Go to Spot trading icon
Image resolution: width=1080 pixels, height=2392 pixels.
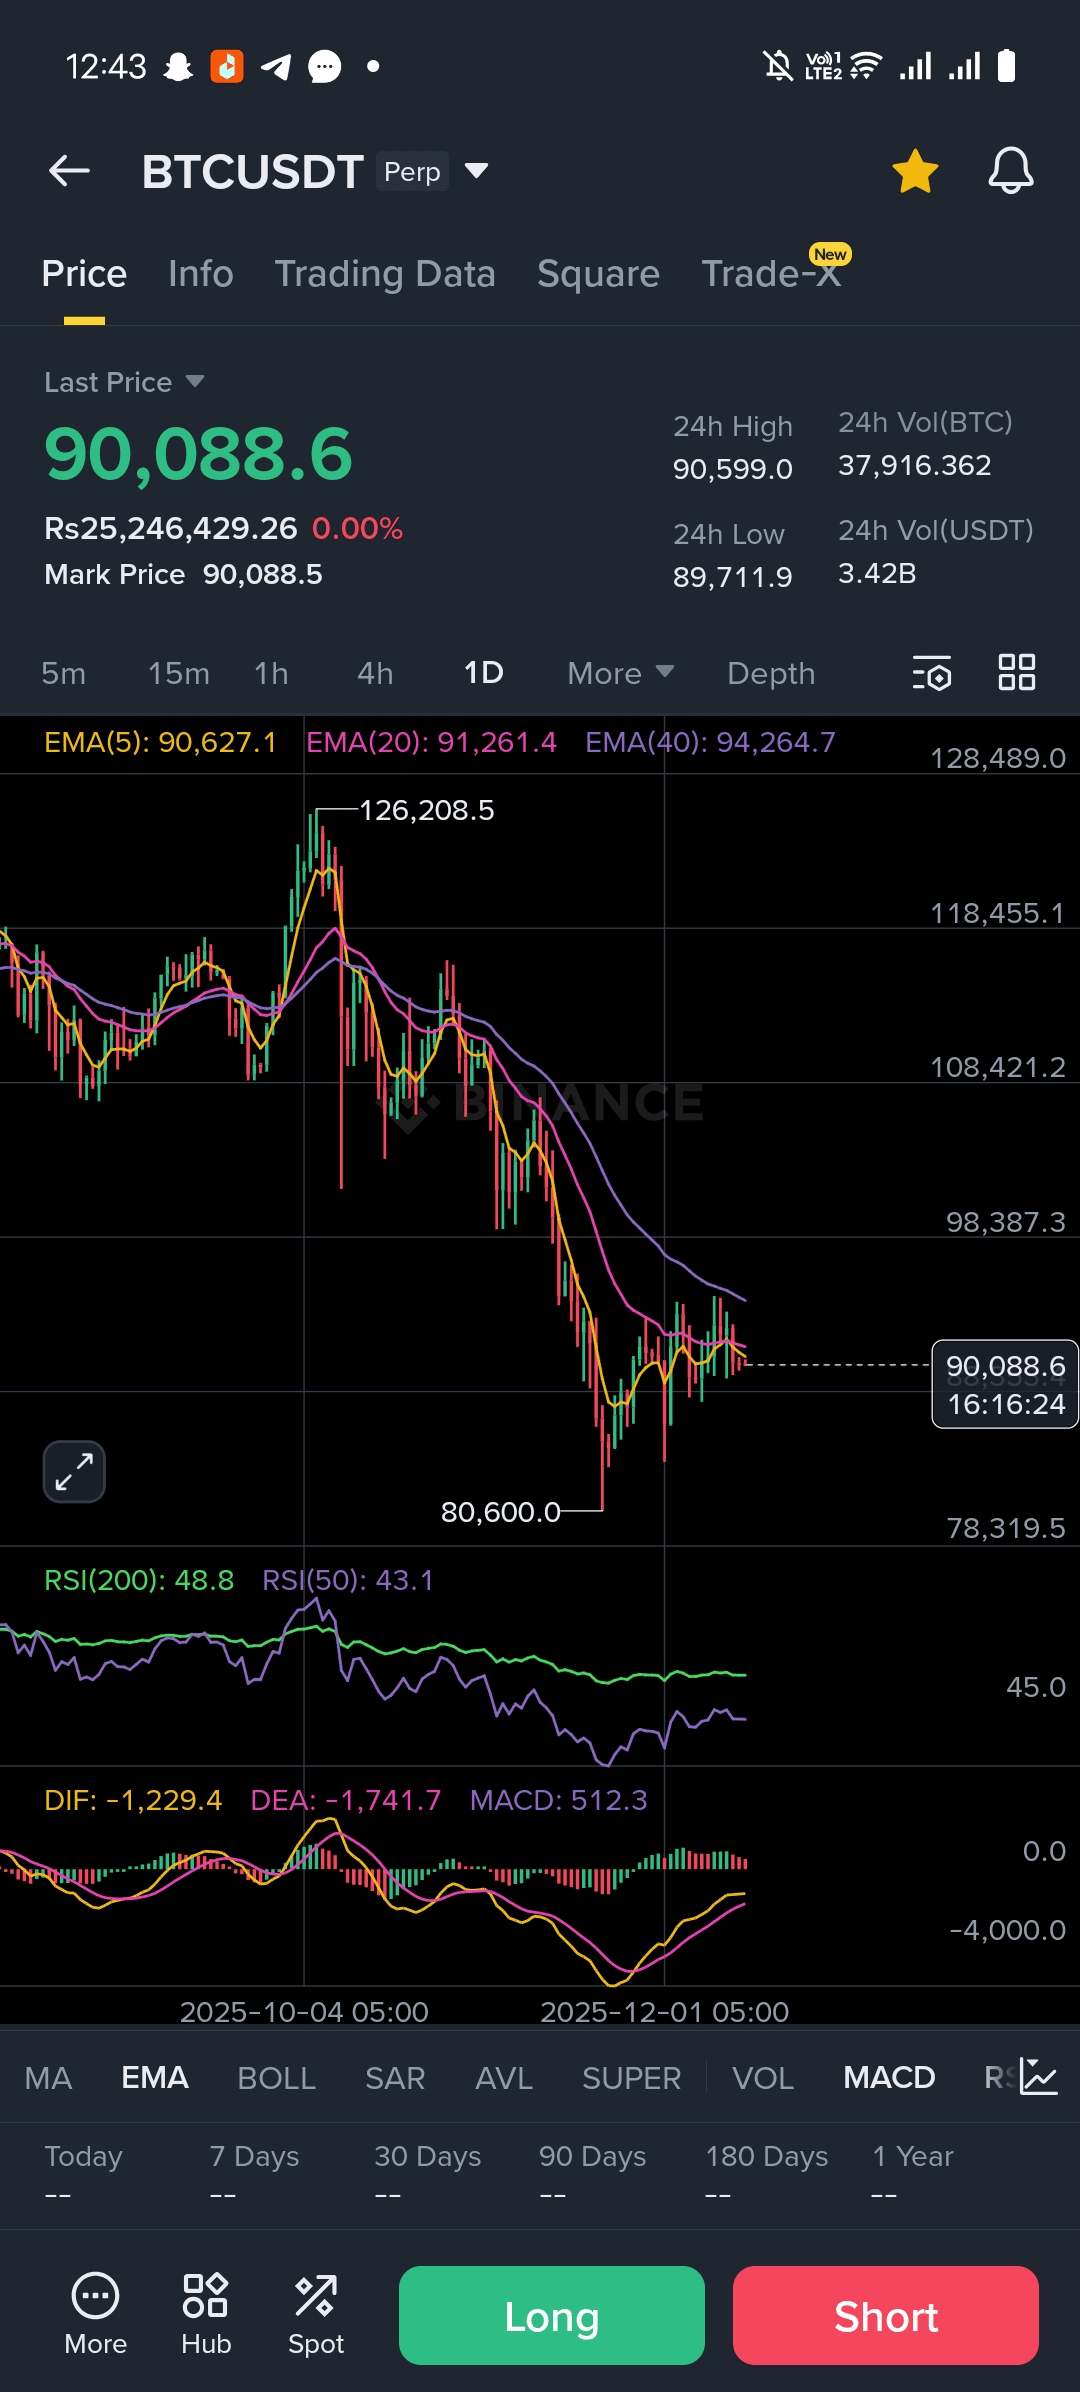click(x=316, y=2314)
